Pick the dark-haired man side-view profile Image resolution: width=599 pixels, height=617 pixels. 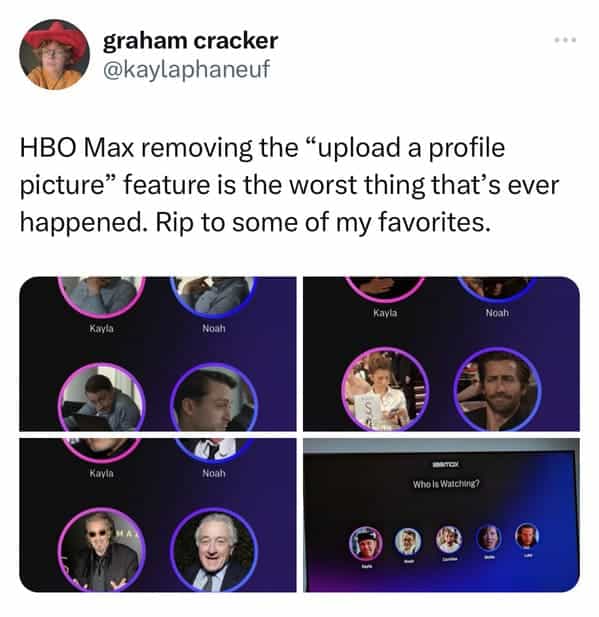[214, 397]
